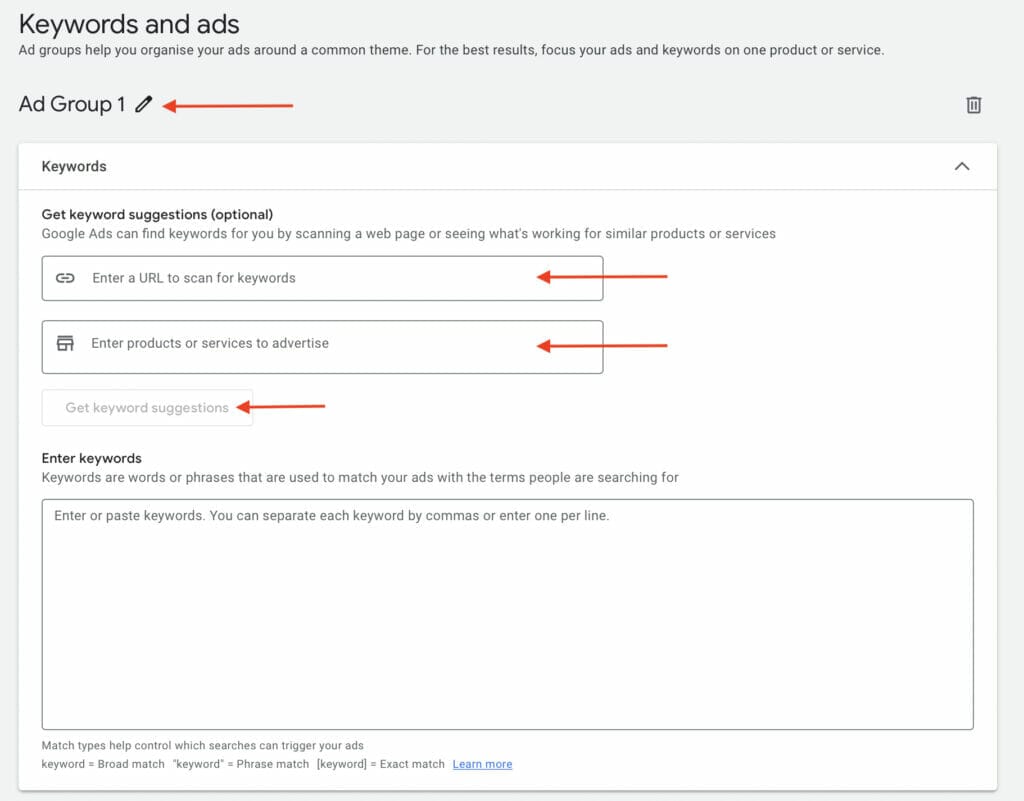This screenshot has width=1024, height=801.
Task: Click the 'Enter keywords' section label
Action: click(x=92, y=458)
